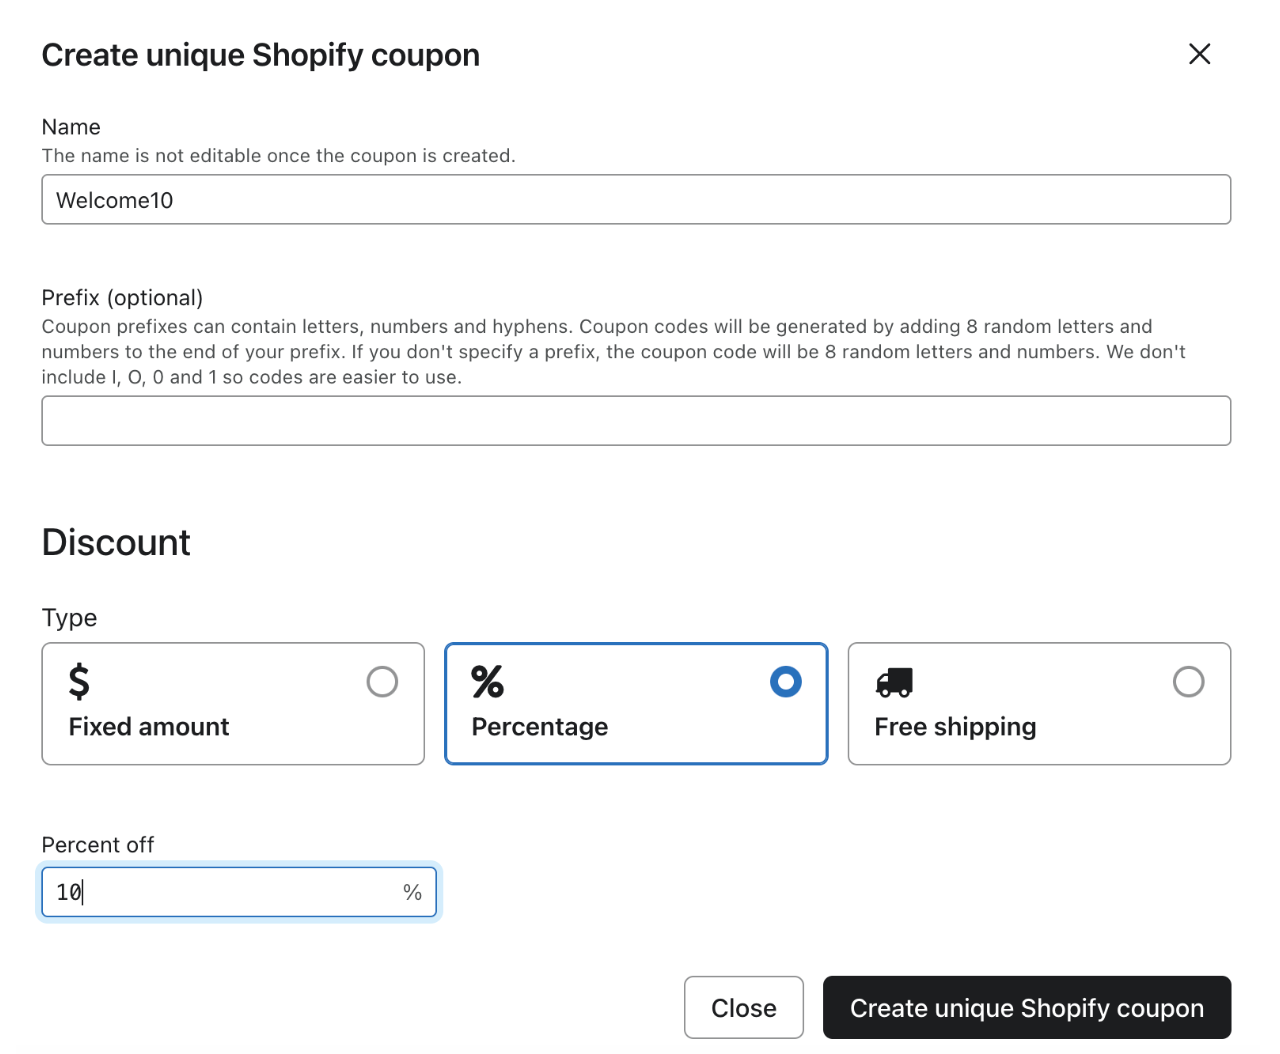Click the 'Prefix (optional)' label
This screenshot has height=1054, width=1280.
[x=122, y=298]
